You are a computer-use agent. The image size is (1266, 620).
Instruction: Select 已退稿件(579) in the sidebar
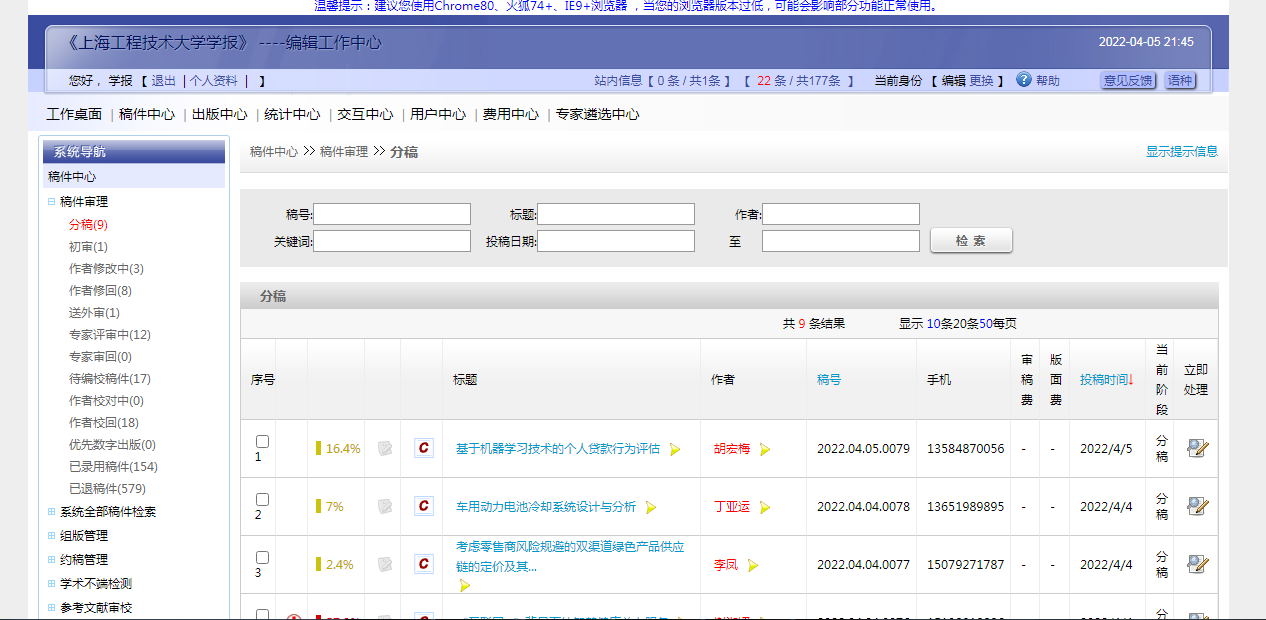click(x=107, y=489)
